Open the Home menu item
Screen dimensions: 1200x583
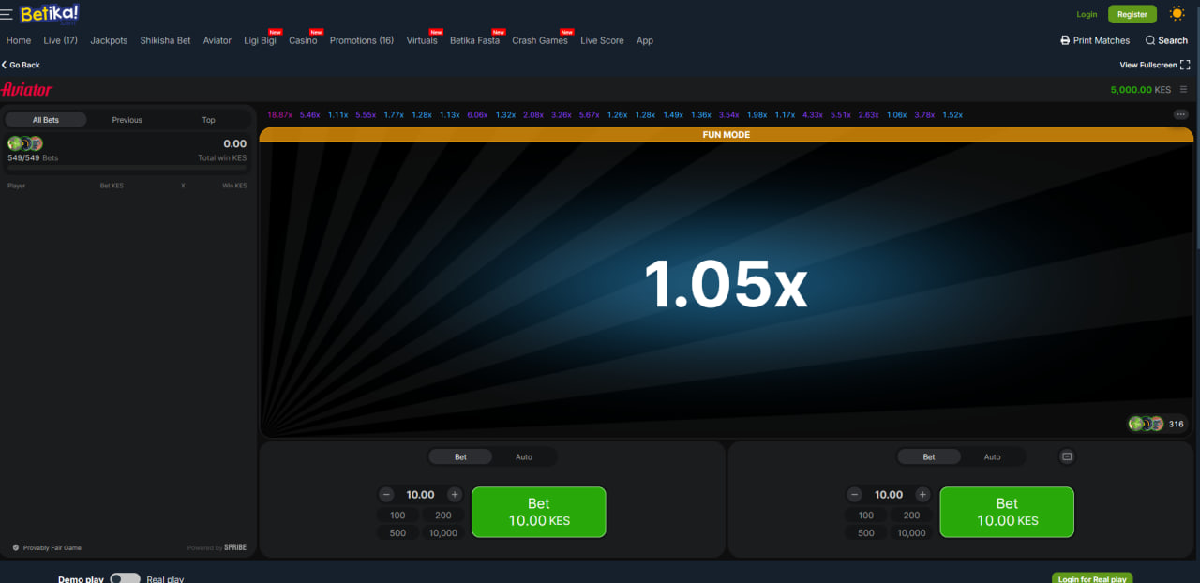coord(18,41)
